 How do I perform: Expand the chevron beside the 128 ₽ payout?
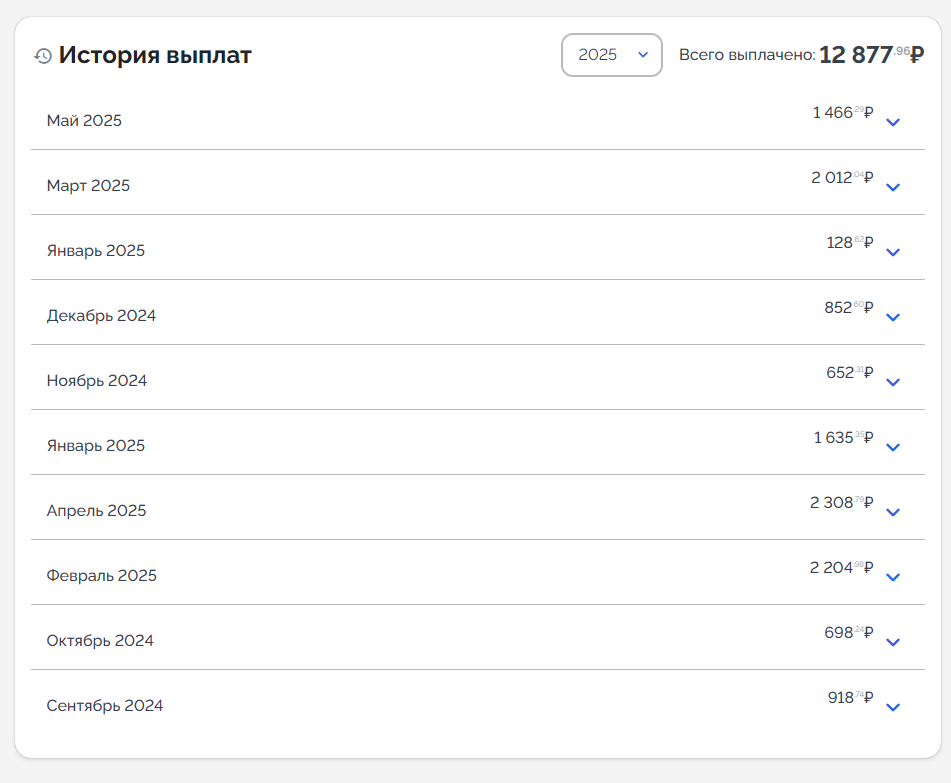pos(893,252)
